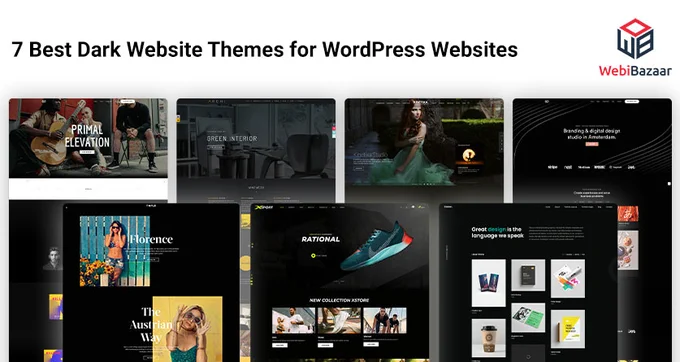The width and height of the screenshot is (680, 362).
Task: Click the green-circle play icon under Rational
Action: click(314, 256)
